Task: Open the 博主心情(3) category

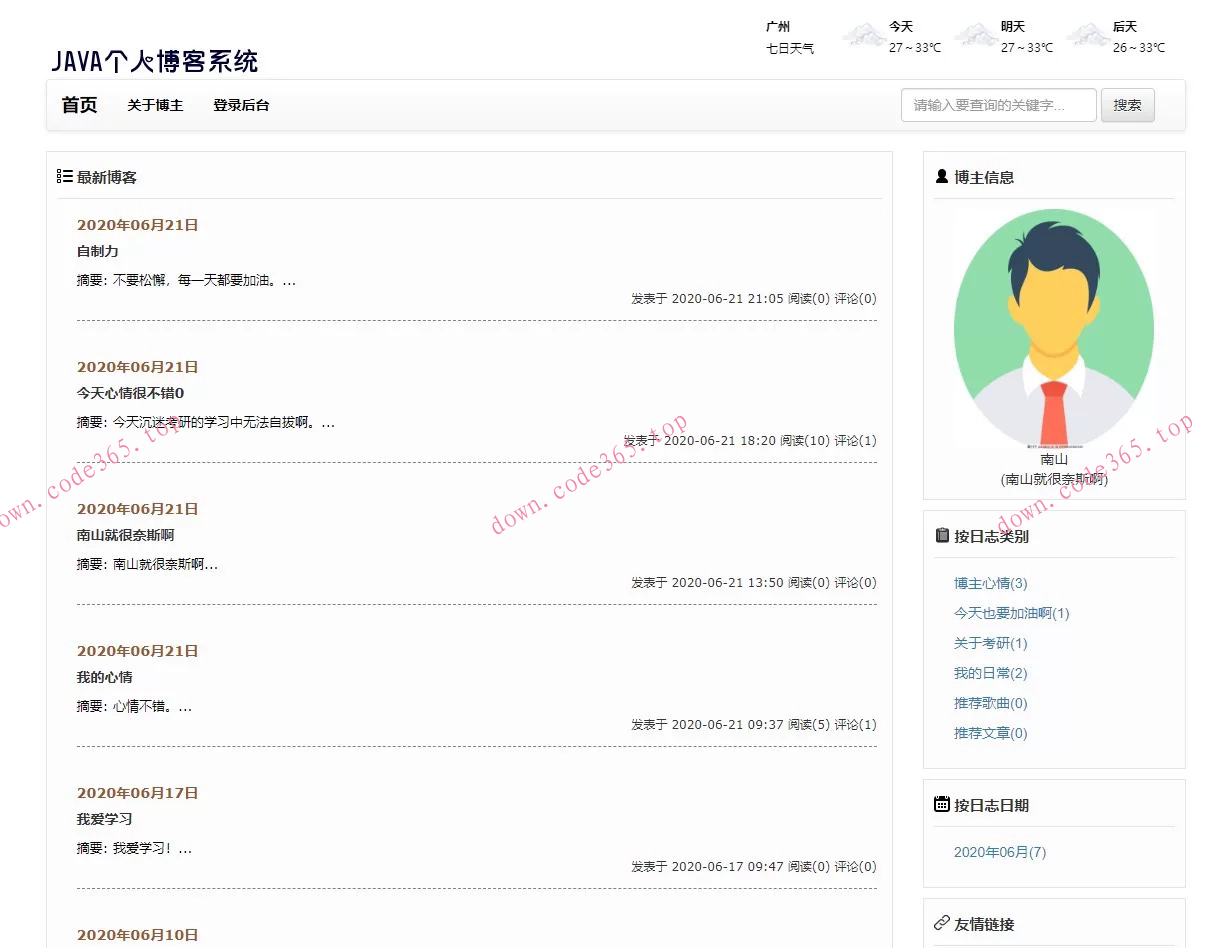Action: pyautogui.click(x=989, y=583)
